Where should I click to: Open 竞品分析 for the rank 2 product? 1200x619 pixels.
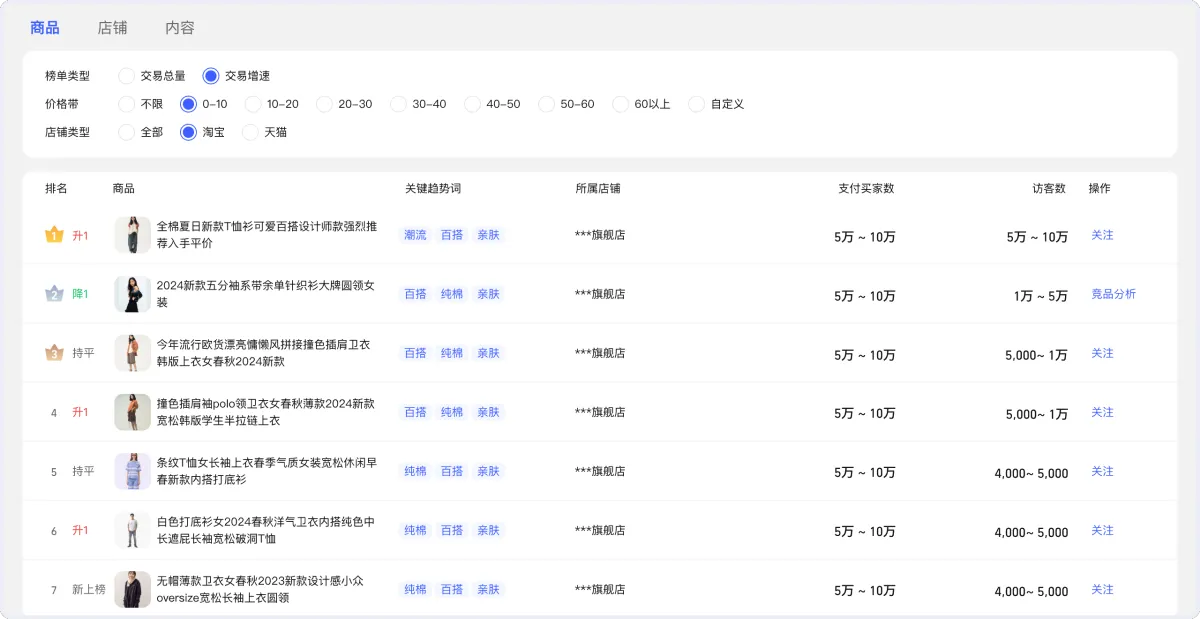pos(1114,294)
